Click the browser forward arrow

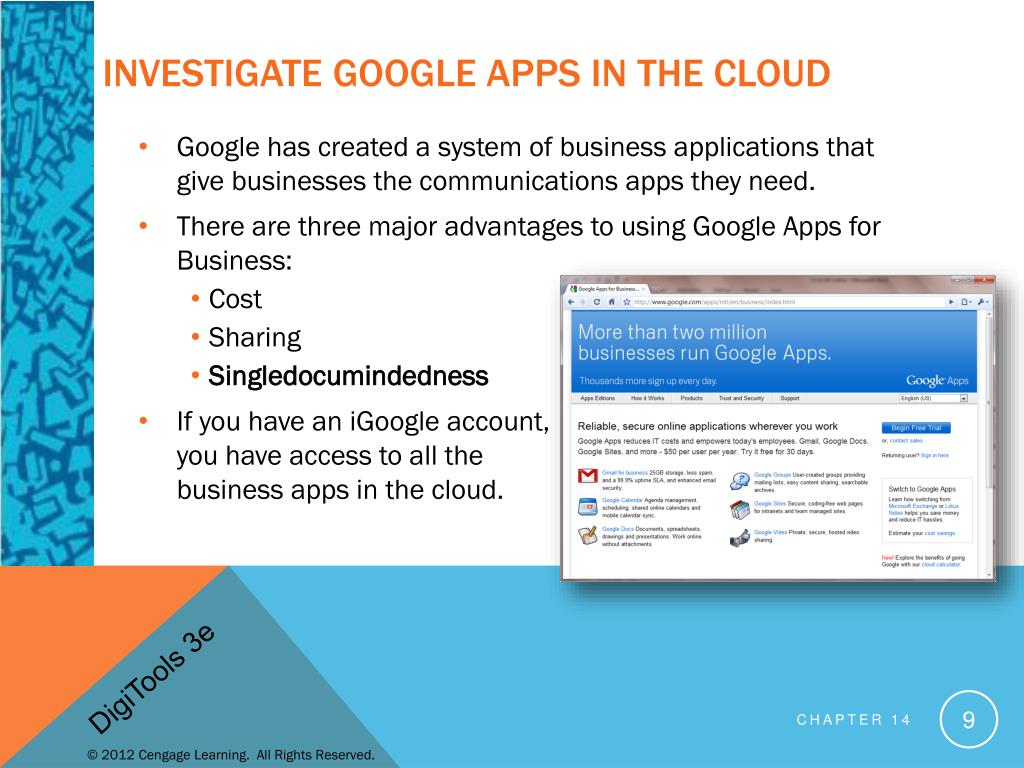tap(583, 302)
